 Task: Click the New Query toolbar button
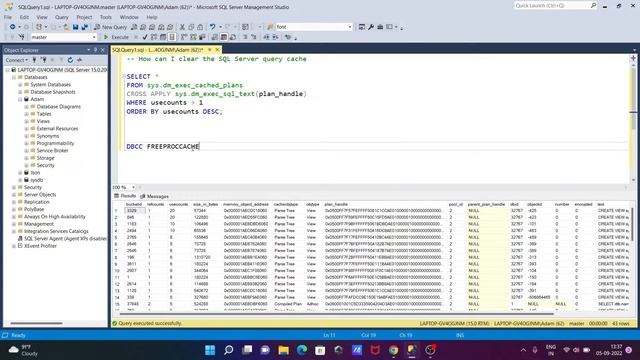coord(111,27)
